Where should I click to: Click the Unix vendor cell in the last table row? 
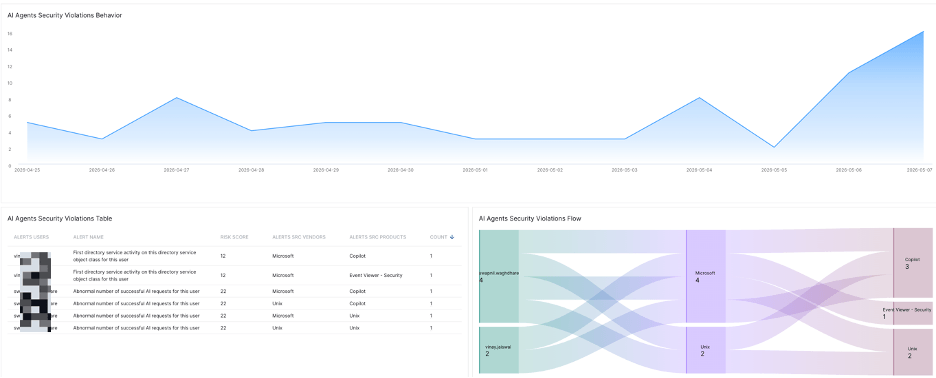point(277,328)
